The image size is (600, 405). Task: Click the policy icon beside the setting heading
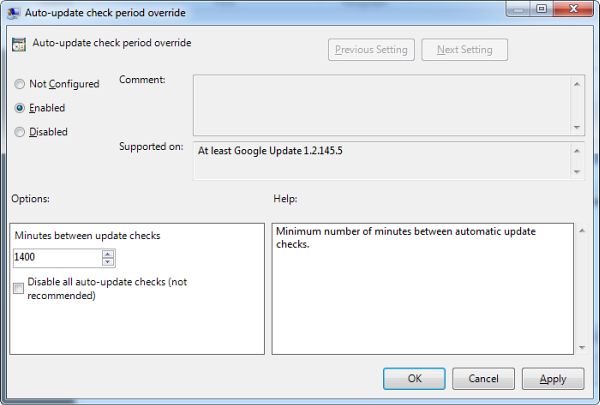(x=19, y=44)
